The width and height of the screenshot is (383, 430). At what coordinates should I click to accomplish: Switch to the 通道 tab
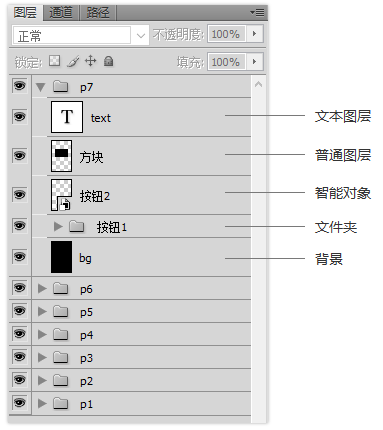61,13
